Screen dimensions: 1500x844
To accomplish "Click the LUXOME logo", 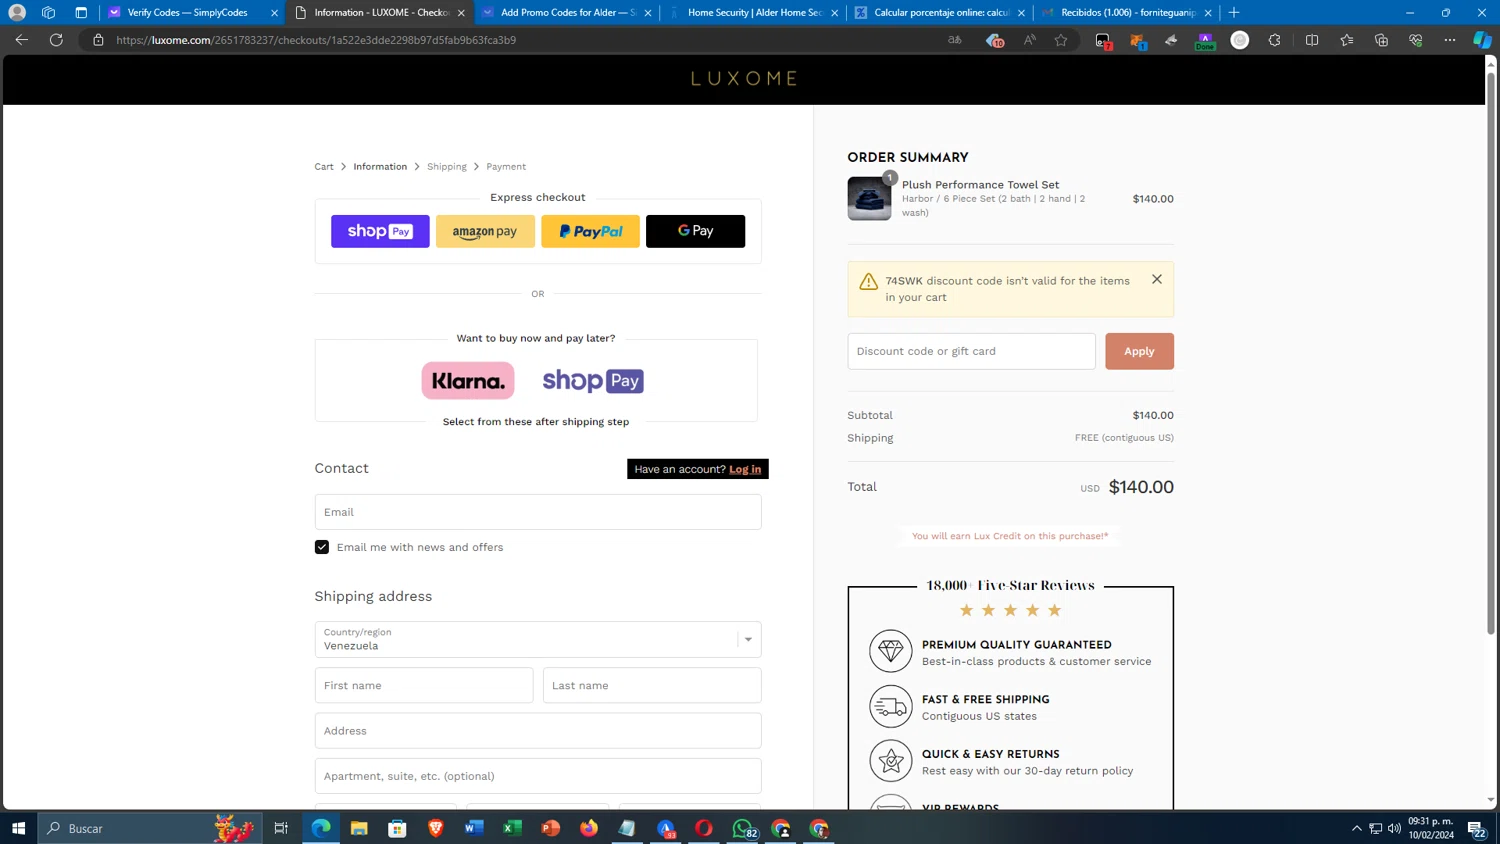I will point(744,78).
